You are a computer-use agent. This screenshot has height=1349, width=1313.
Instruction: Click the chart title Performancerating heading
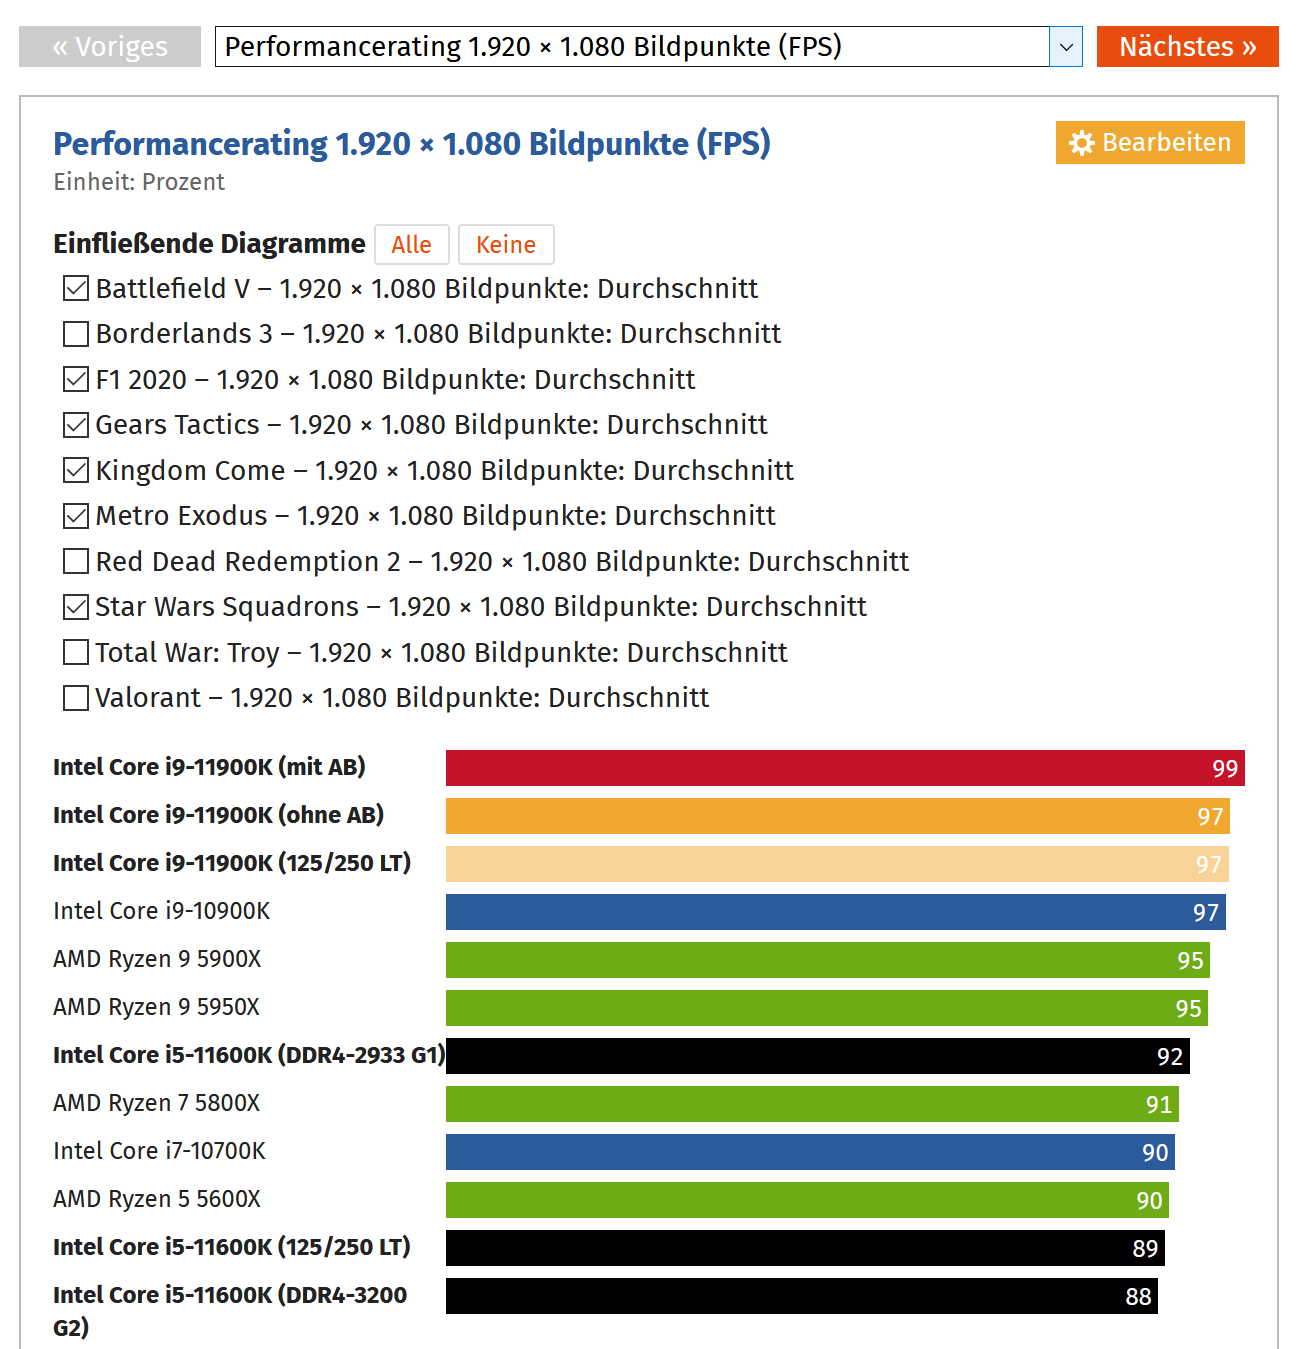coord(412,144)
